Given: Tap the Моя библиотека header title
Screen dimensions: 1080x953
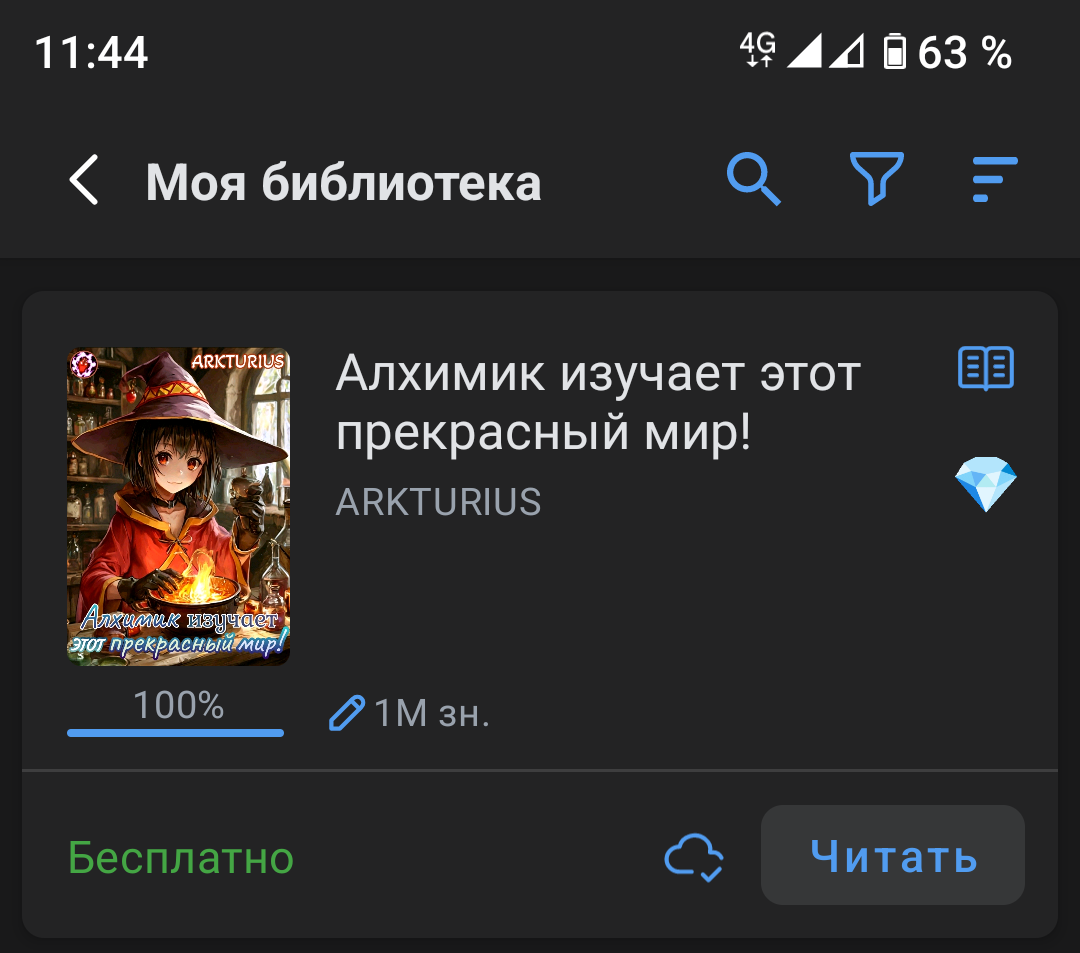Looking at the screenshot, I should 343,182.
